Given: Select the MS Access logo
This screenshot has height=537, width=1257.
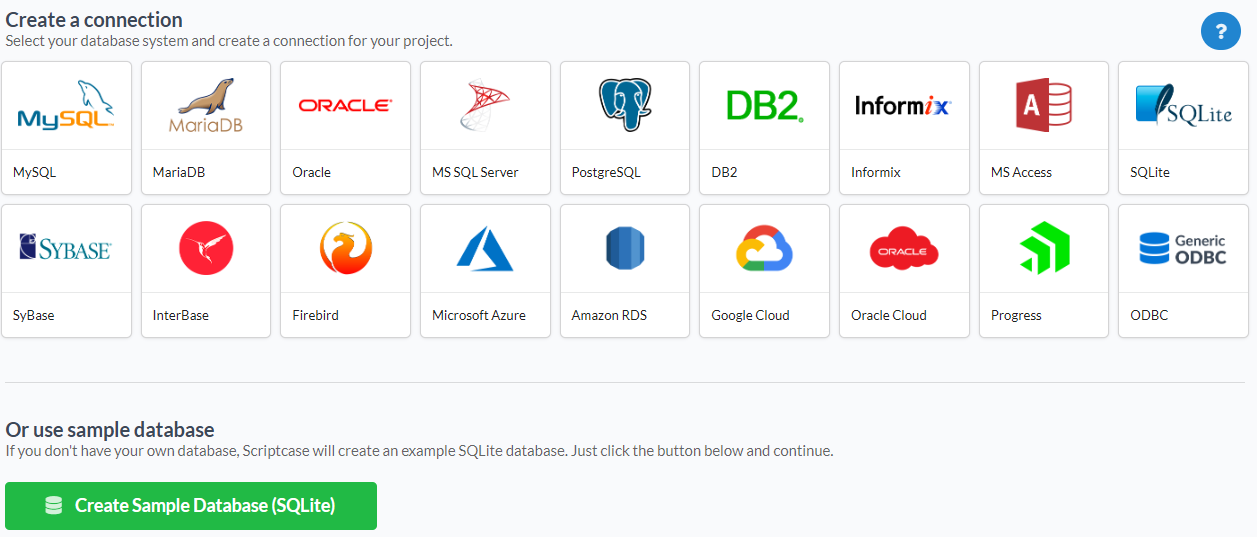Looking at the screenshot, I should [x=1044, y=106].
